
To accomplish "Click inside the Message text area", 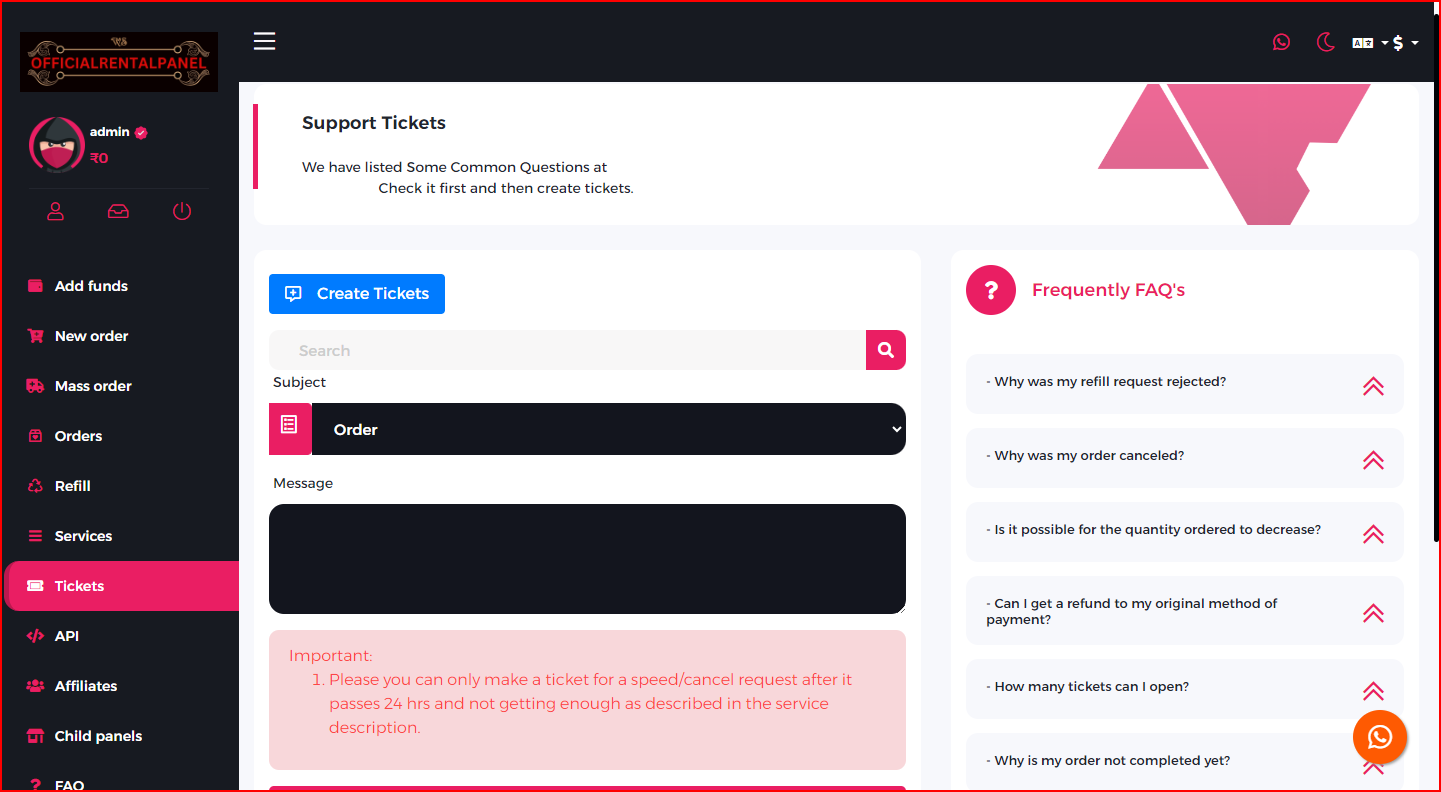I will pos(587,558).
